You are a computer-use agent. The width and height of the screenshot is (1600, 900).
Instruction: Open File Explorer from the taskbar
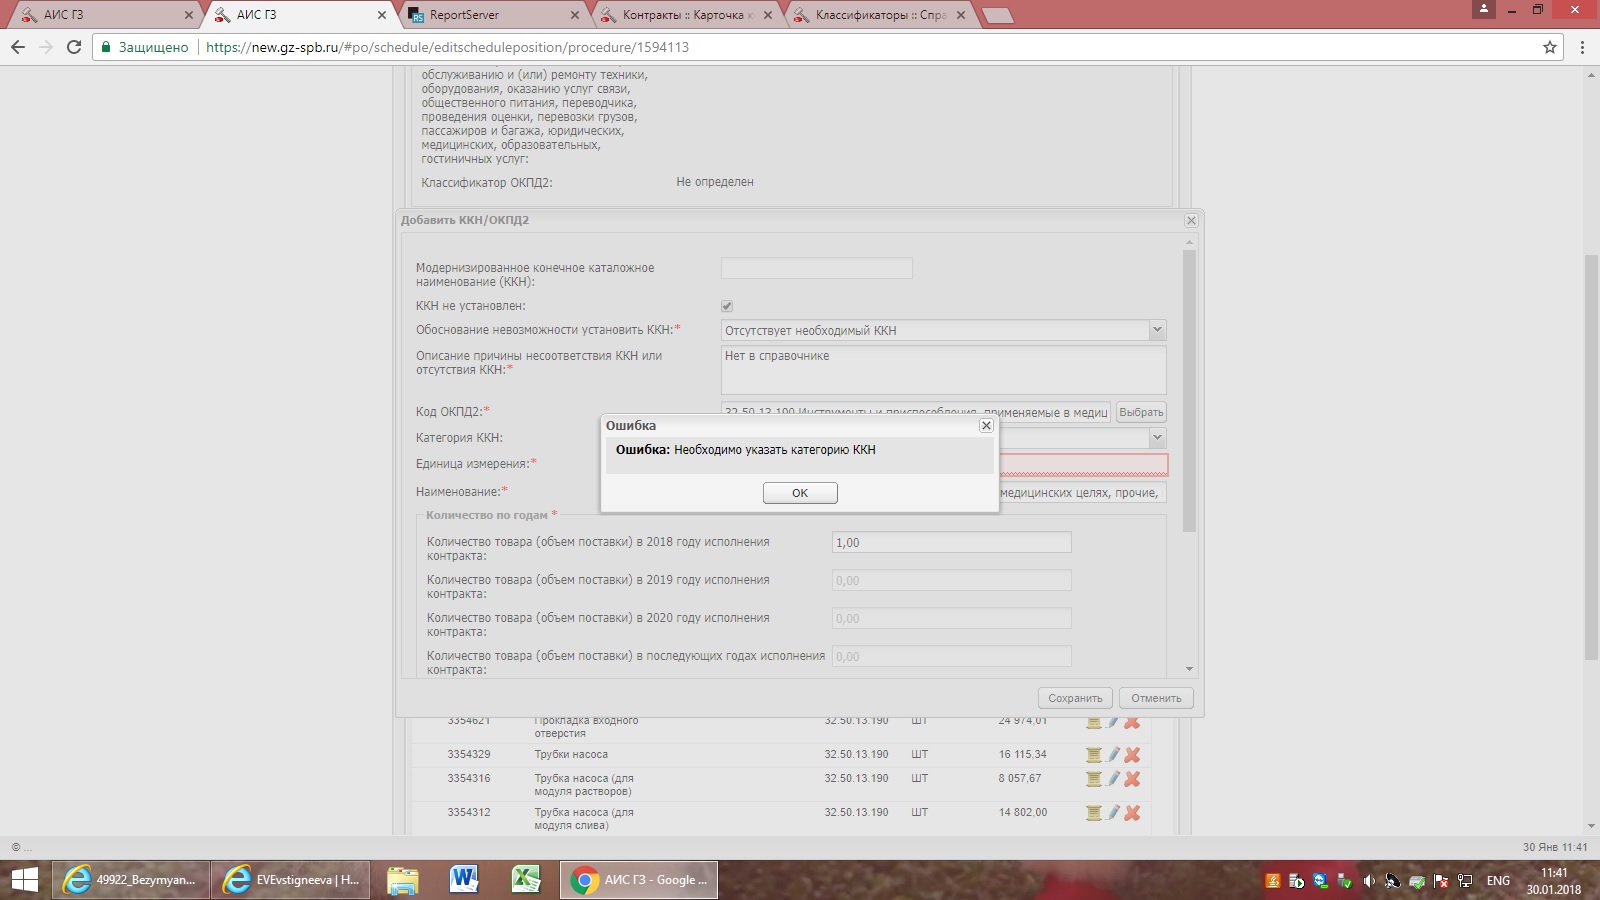pyautogui.click(x=403, y=880)
